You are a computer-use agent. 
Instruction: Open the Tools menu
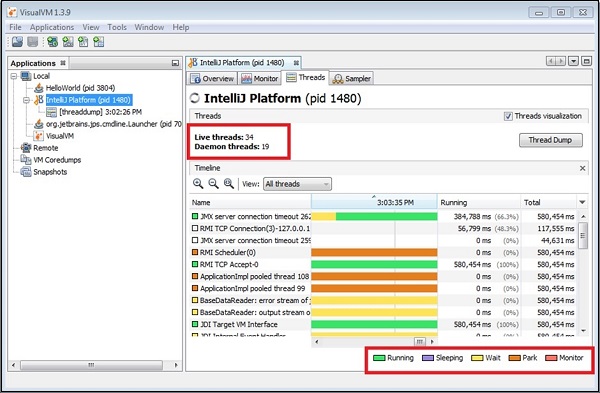(x=117, y=27)
